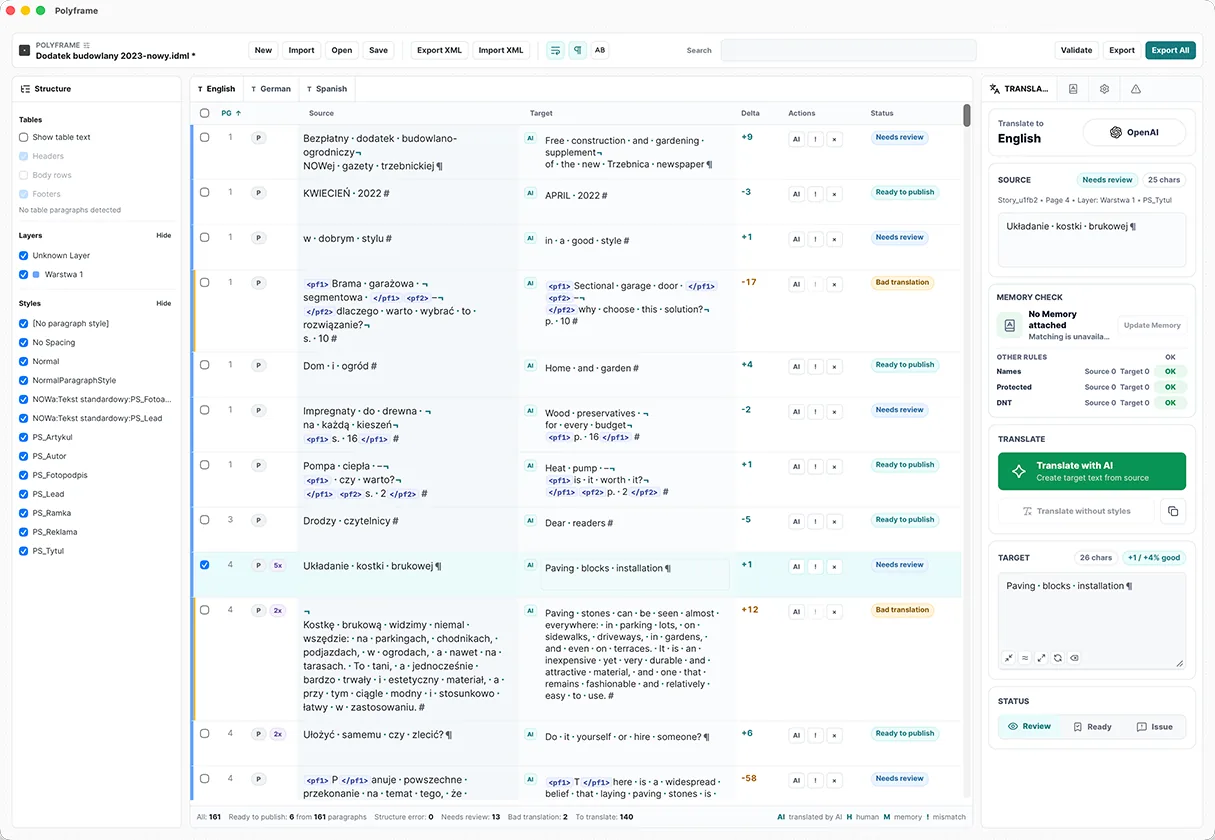1215x840 pixels.
Task: Click the 'Dear readers' target cell
Action: tap(635, 523)
